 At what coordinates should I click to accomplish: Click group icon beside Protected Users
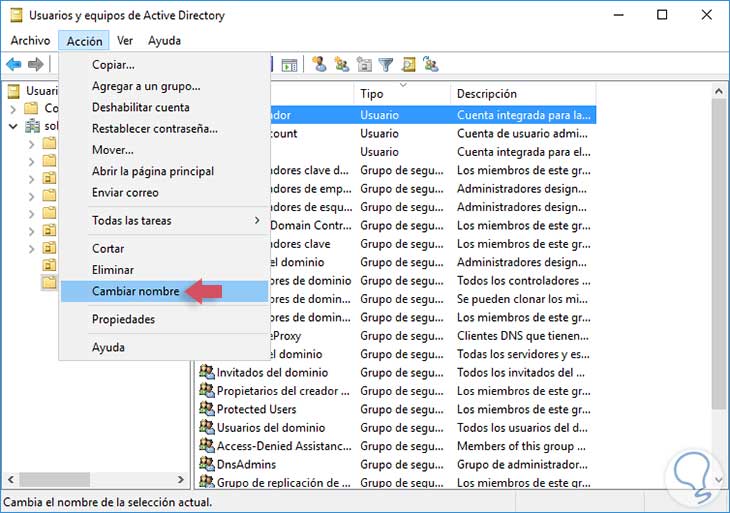point(206,409)
